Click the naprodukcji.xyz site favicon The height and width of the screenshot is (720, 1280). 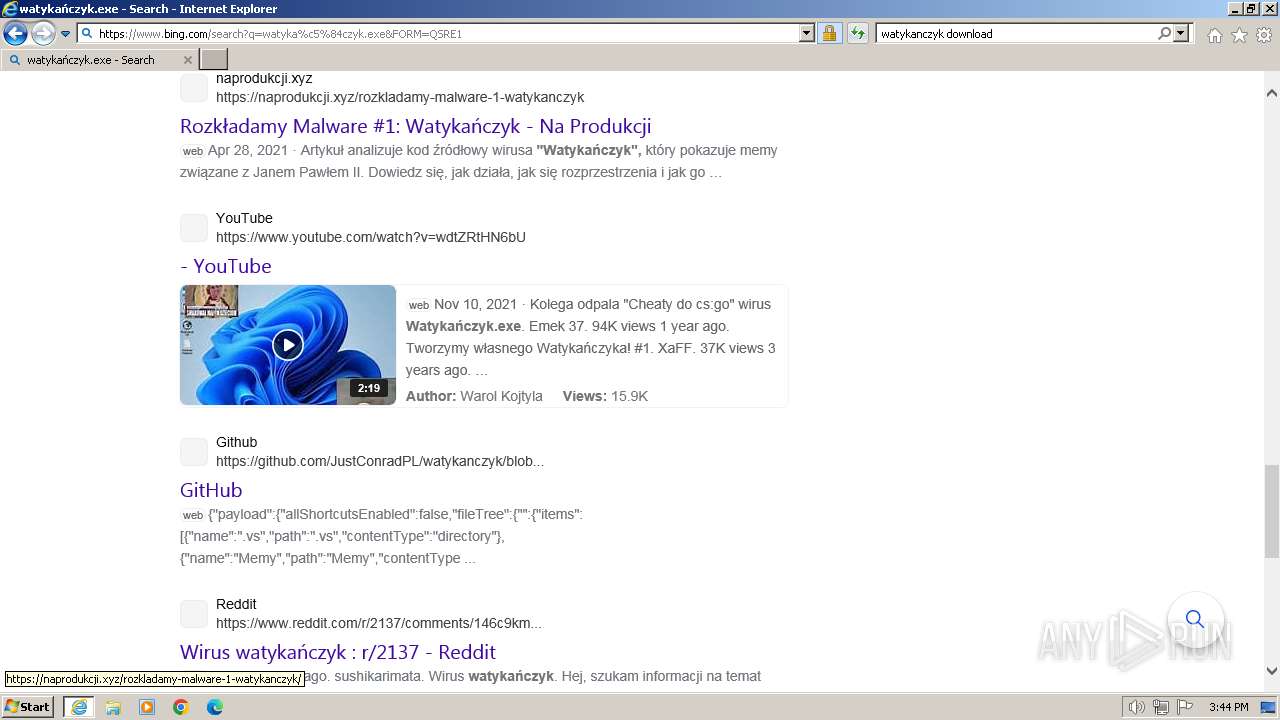194,88
